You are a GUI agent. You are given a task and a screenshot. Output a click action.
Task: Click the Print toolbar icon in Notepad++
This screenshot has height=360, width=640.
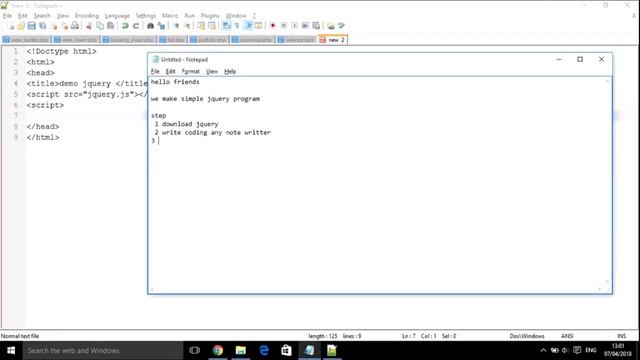(75, 26)
